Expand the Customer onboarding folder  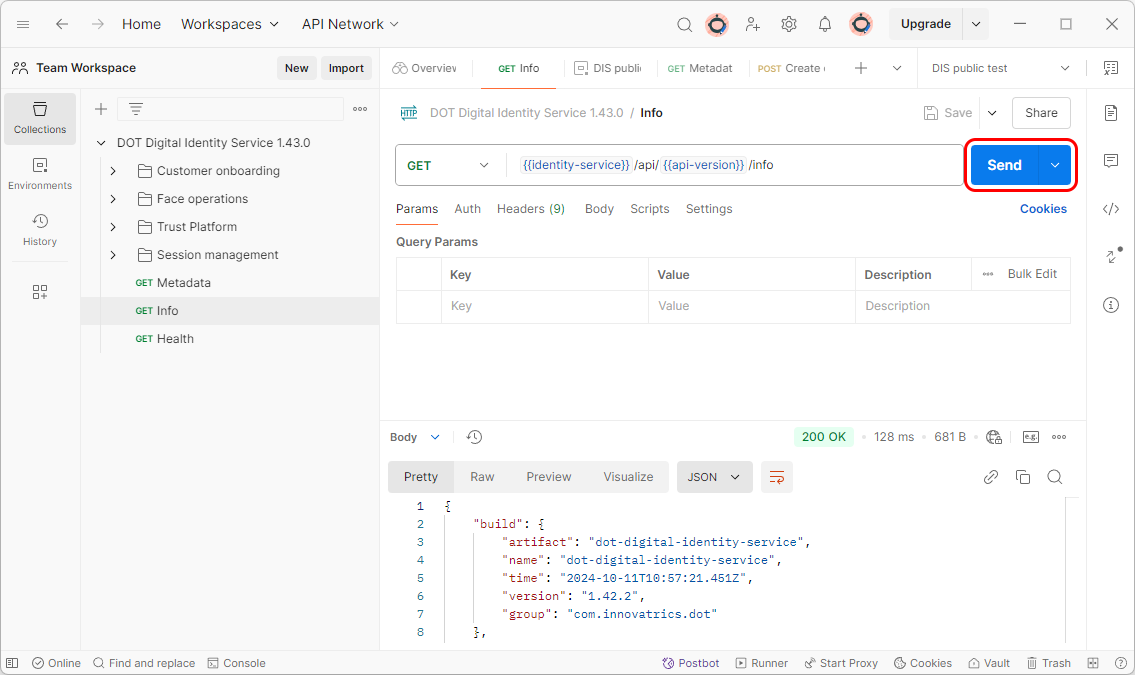coord(113,171)
